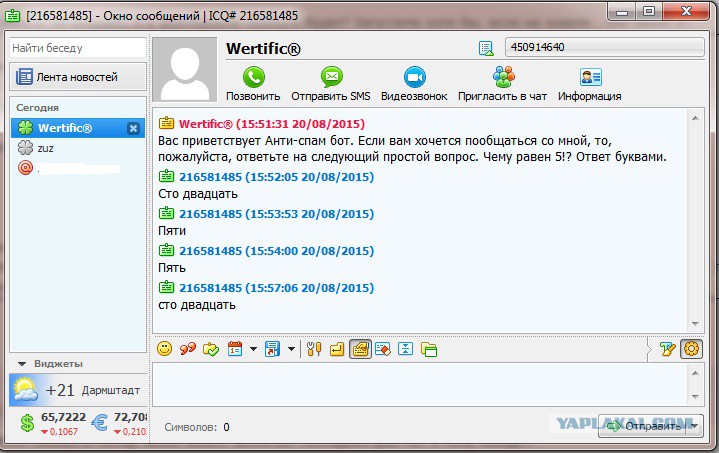Click the lowercase message "сто двадцать"

tap(197, 305)
